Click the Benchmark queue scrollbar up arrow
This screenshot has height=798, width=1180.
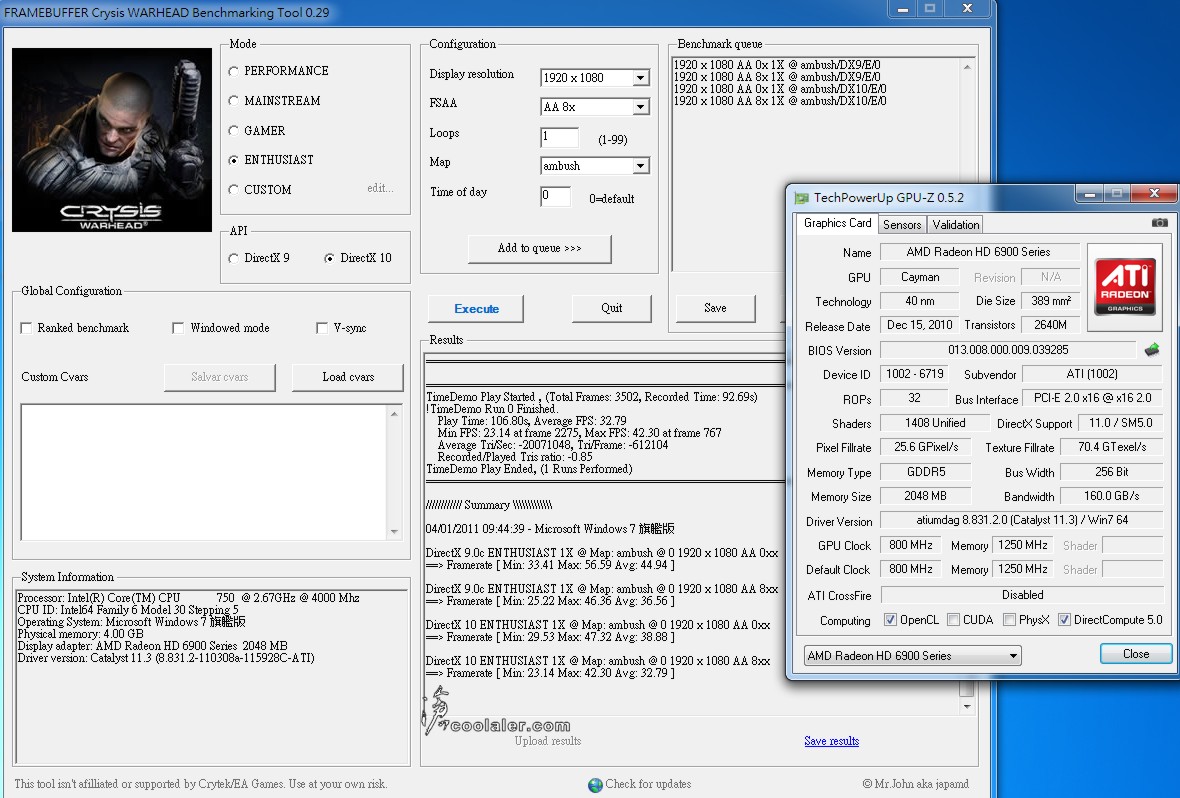(967, 67)
